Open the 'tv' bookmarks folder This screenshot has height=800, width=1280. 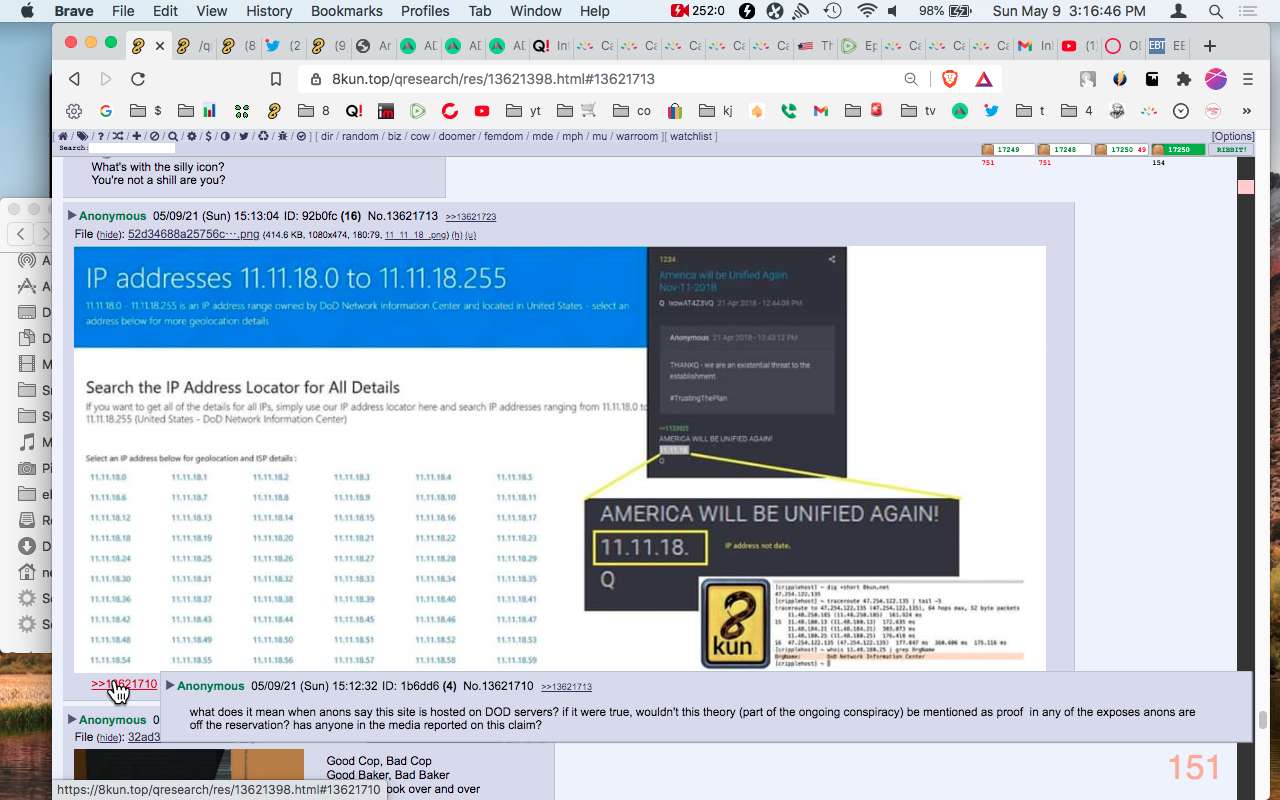point(918,111)
